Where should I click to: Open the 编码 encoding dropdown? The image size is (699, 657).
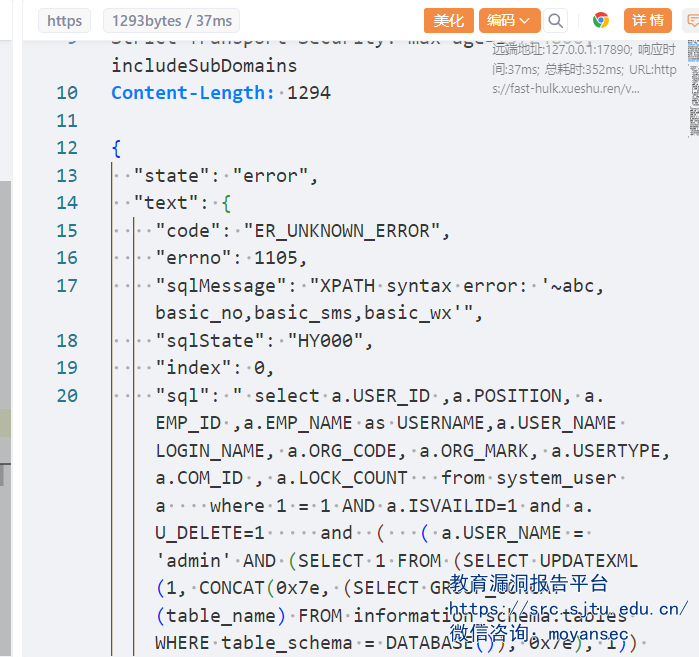pyautogui.click(x=509, y=21)
